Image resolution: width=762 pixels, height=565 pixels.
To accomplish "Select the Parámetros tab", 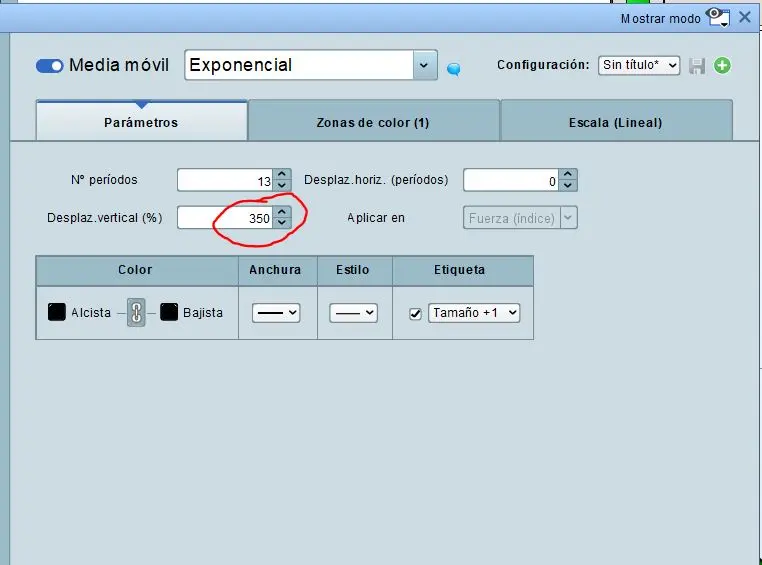I will tap(141, 123).
